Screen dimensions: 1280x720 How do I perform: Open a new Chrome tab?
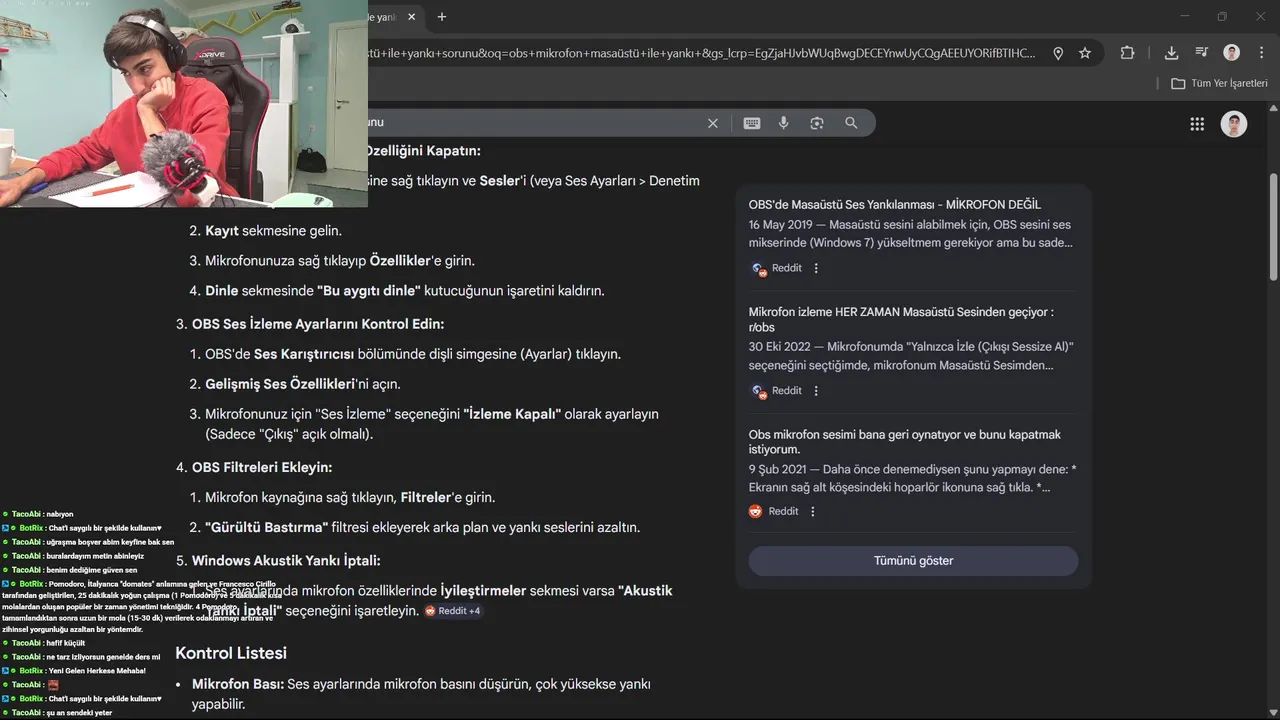442,17
